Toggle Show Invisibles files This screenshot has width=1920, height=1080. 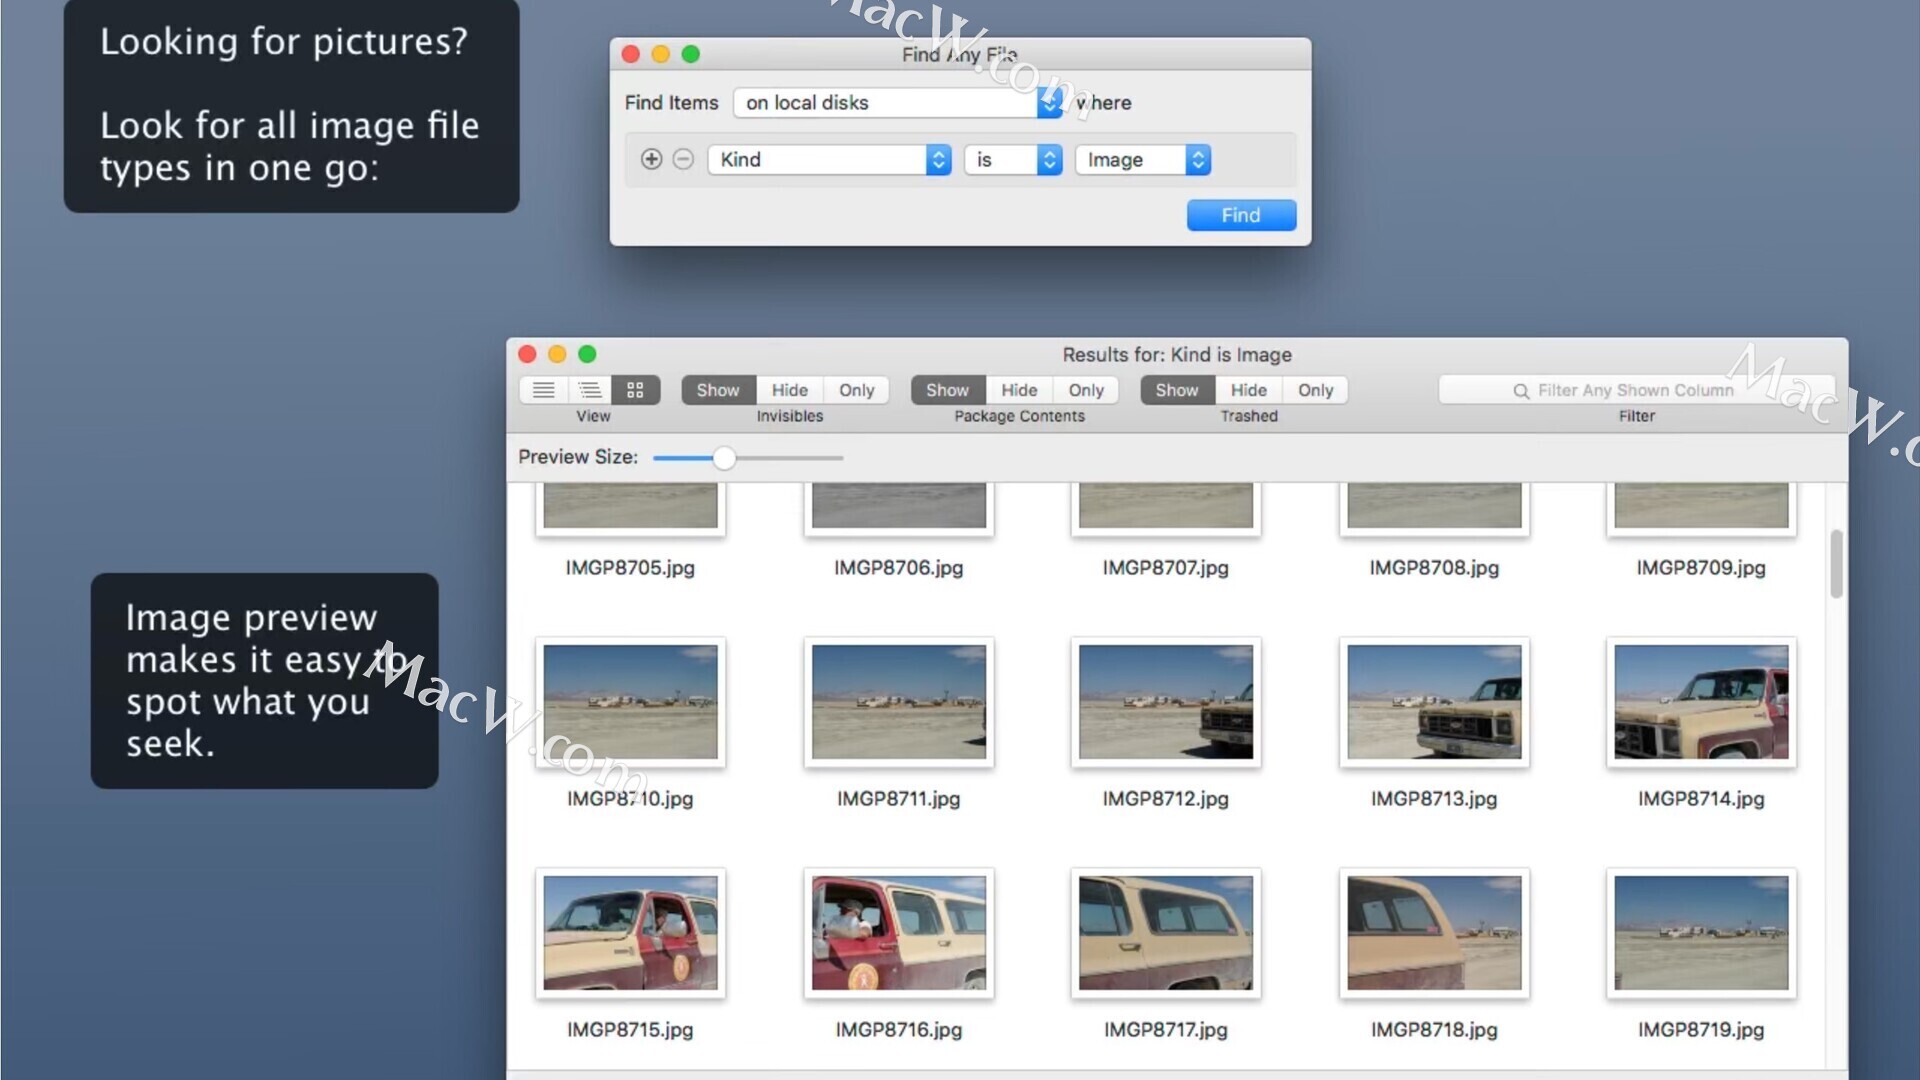click(x=717, y=389)
